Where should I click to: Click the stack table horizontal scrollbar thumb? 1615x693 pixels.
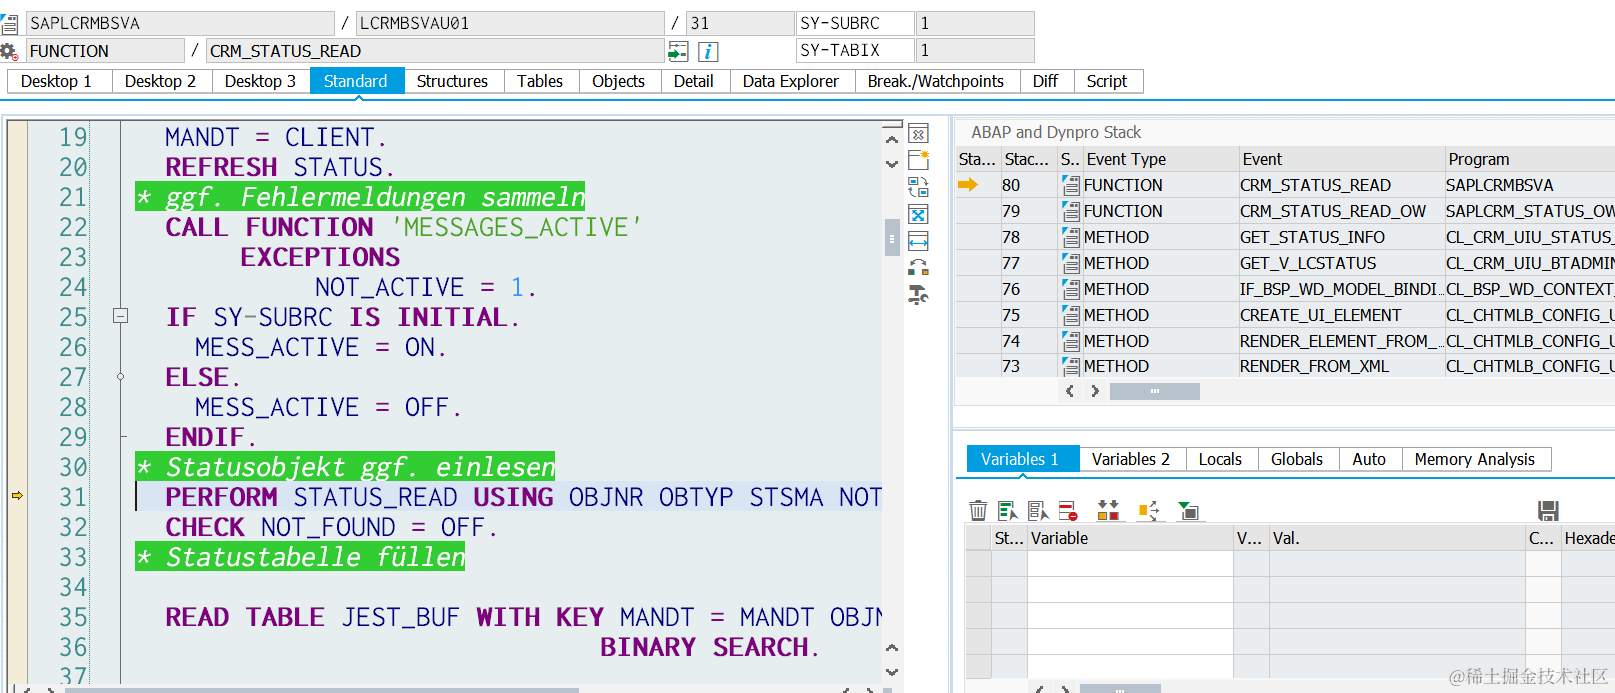pos(1154,391)
